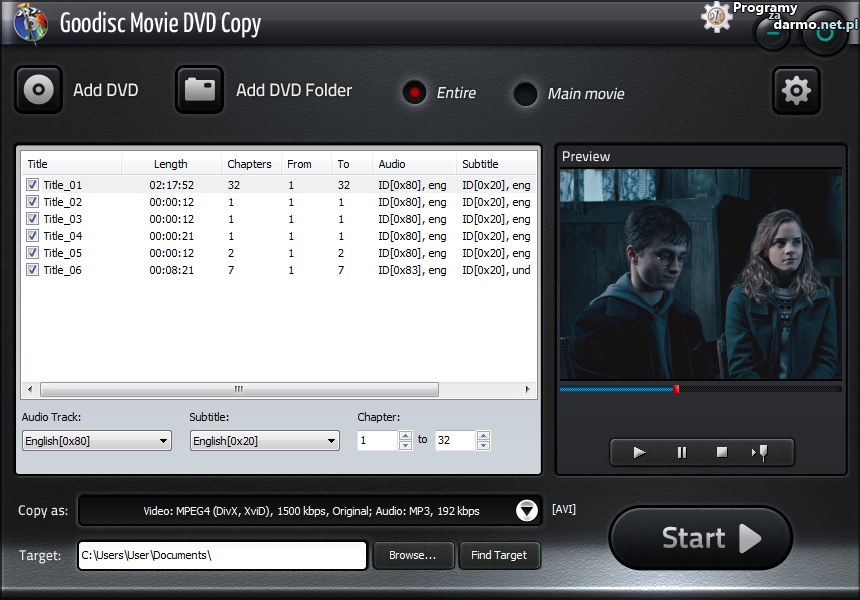
Task: Open the Audio Track dropdown
Action: pyautogui.click(x=97, y=440)
